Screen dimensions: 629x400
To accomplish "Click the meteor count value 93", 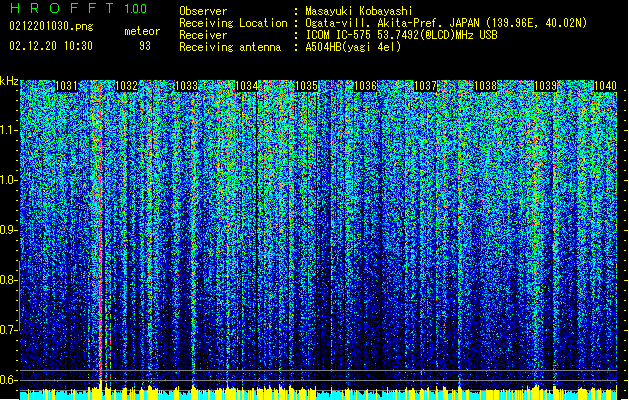I will tap(145, 46).
